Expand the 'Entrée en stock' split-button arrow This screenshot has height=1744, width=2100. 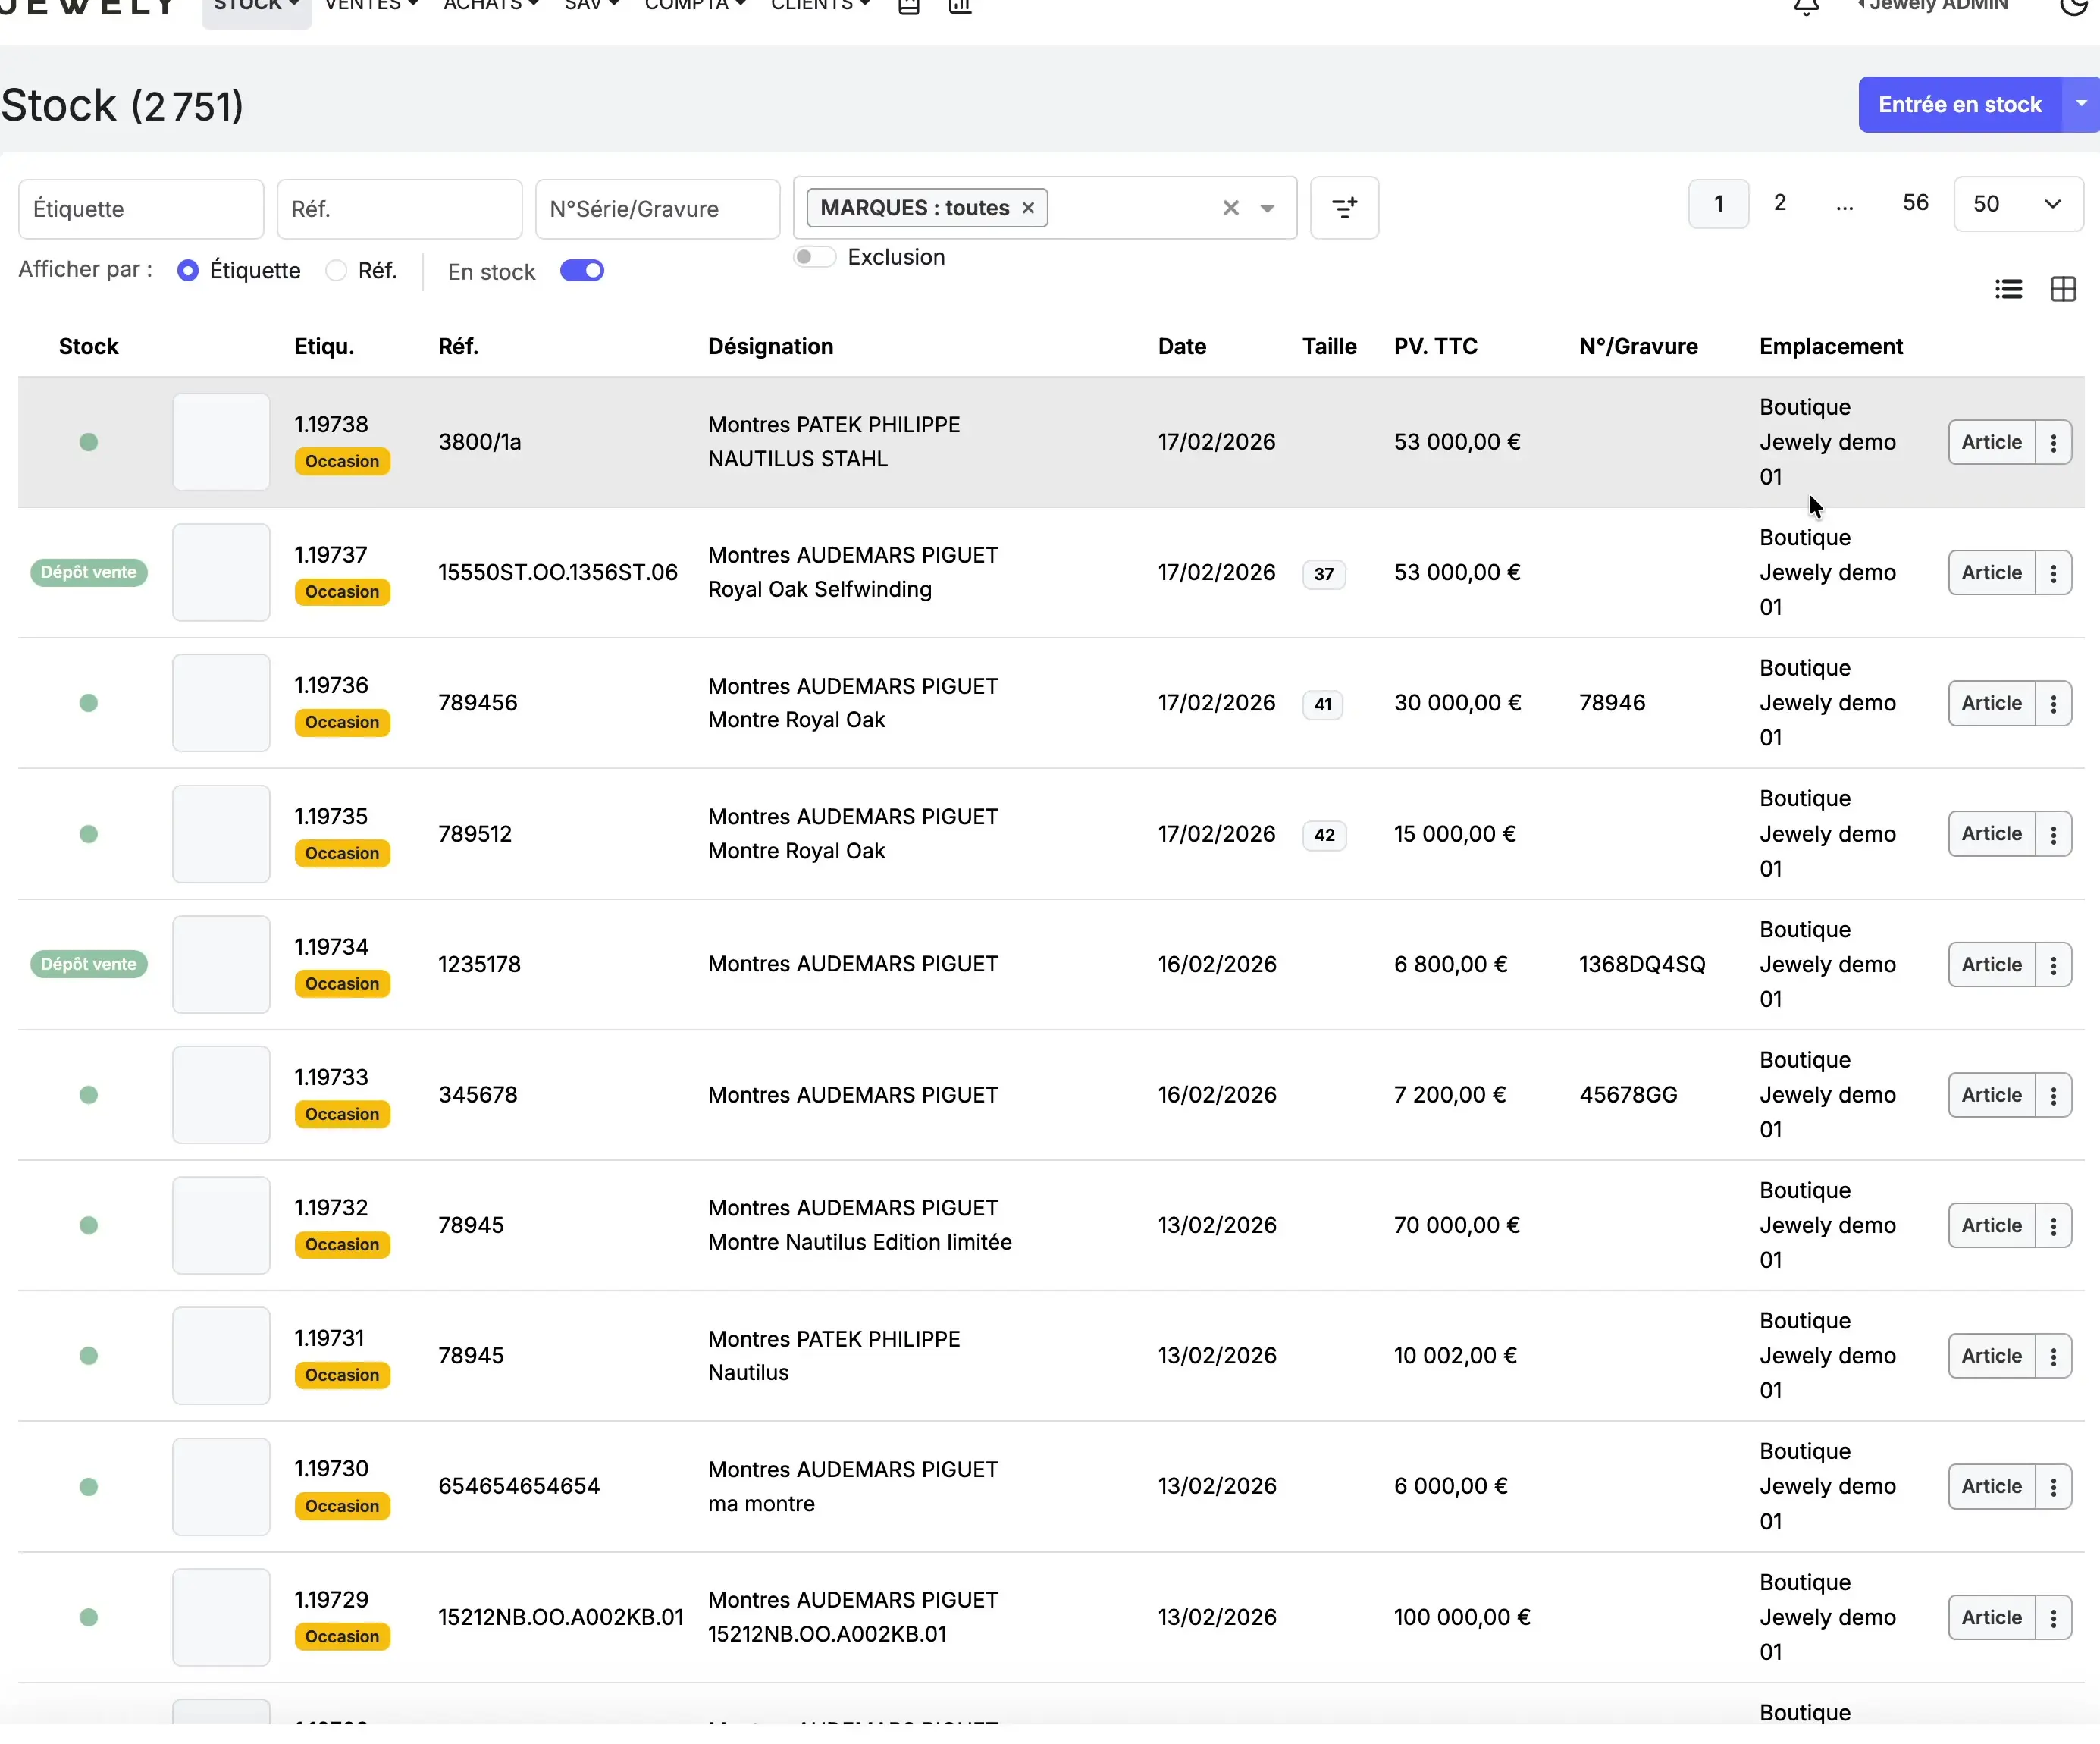[2081, 104]
